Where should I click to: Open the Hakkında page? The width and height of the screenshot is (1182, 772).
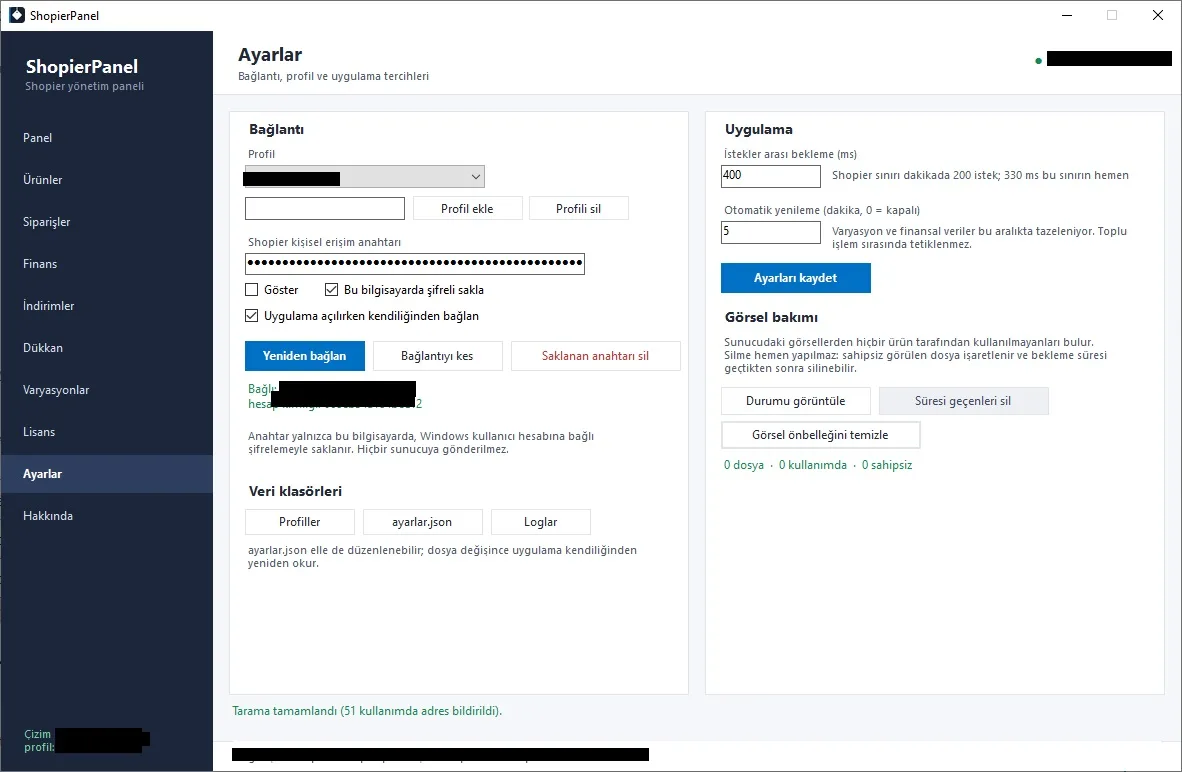(106, 516)
